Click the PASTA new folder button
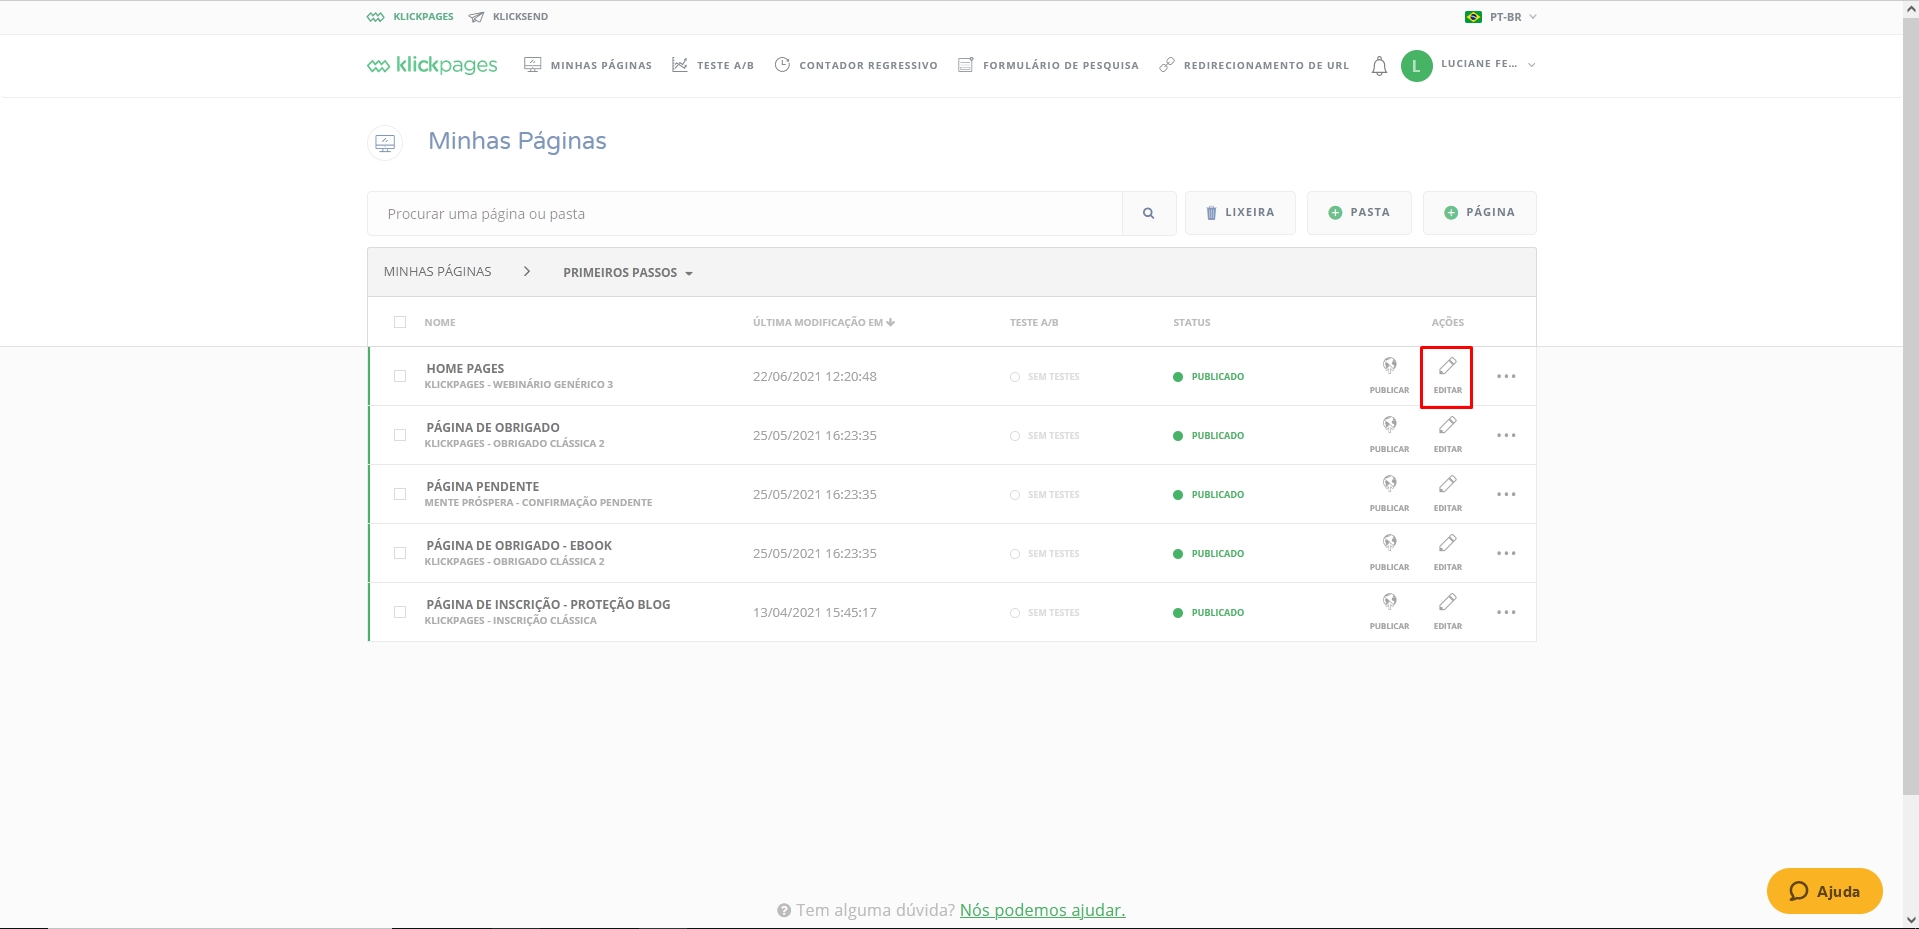This screenshot has height=929, width=1919. [x=1359, y=213]
